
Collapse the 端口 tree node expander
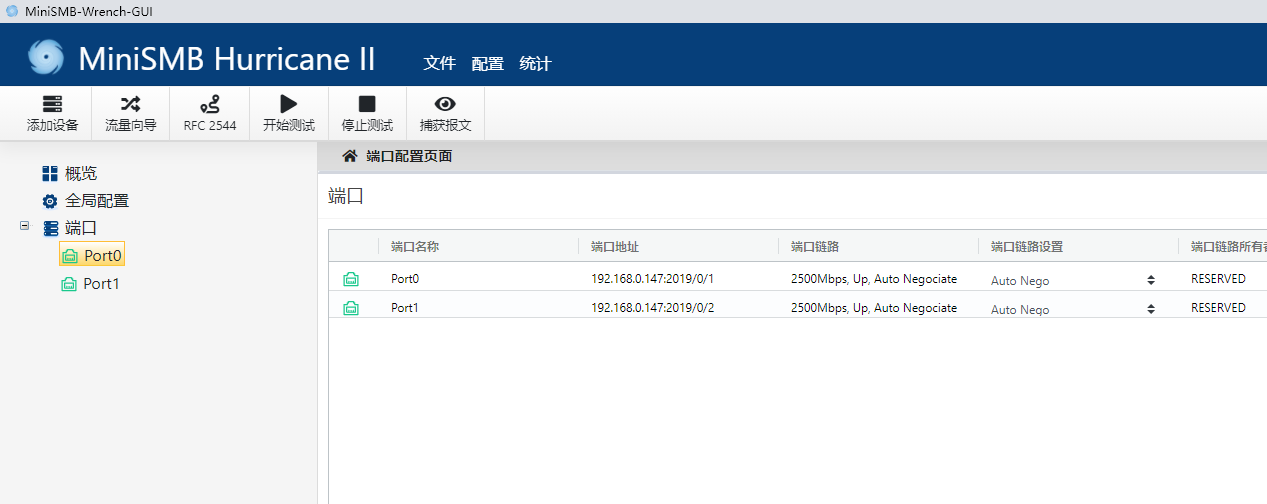click(24, 226)
